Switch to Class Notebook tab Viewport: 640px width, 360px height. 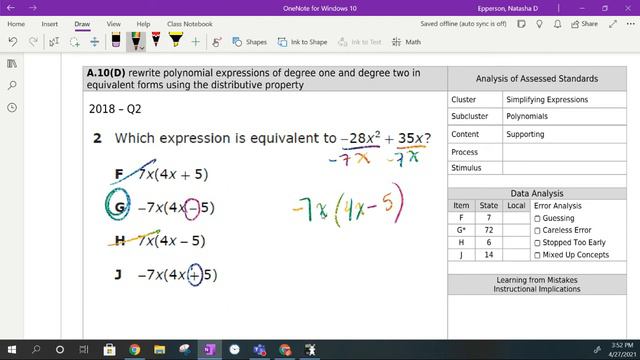[x=189, y=24]
